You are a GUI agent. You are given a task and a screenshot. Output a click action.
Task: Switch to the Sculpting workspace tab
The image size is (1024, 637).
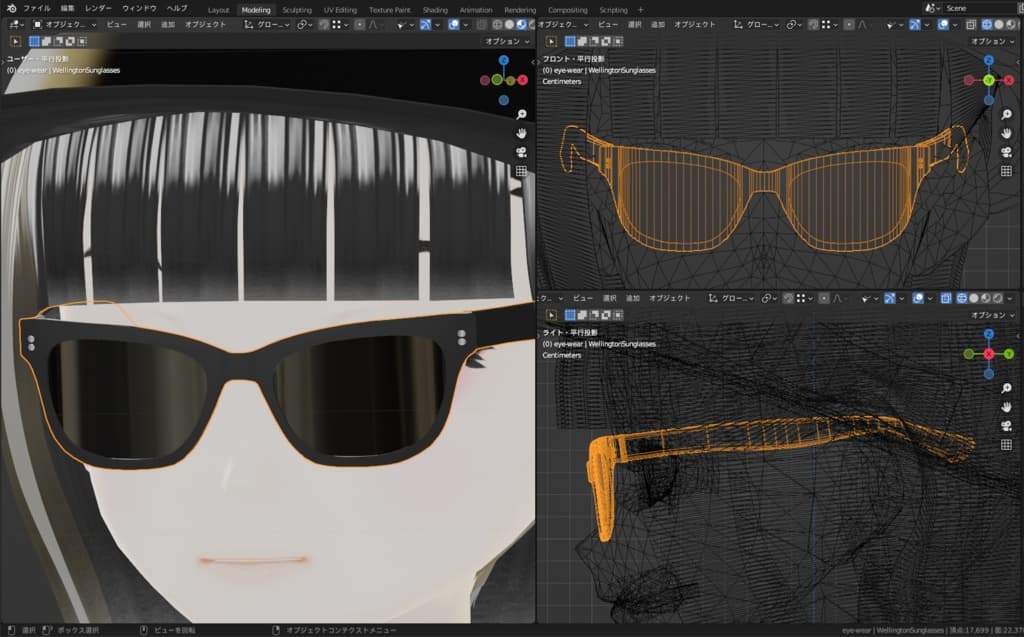click(296, 9)
